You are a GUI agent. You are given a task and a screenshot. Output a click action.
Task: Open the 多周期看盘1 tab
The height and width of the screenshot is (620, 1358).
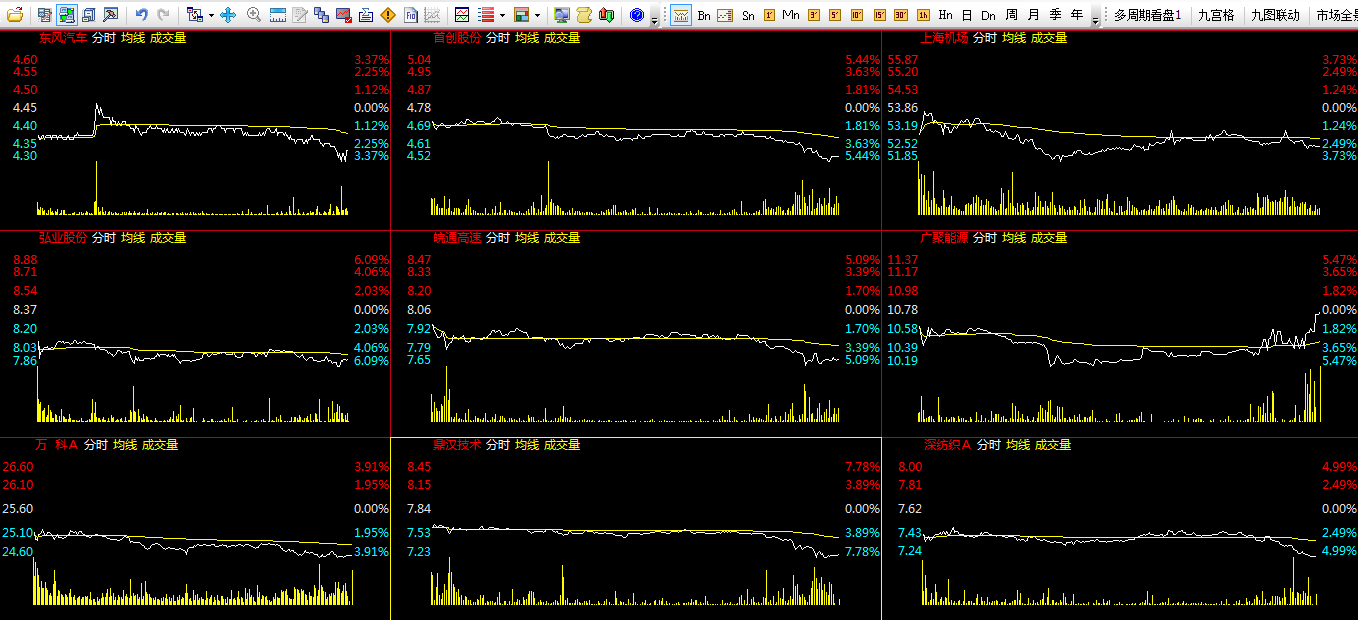click(1148, 15)
